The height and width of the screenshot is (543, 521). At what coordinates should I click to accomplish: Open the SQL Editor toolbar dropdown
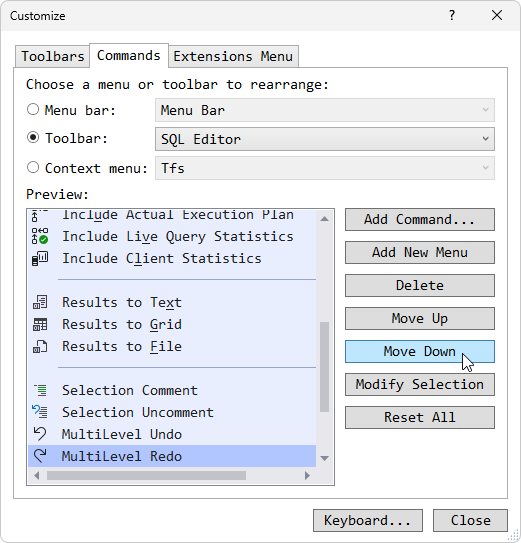tap(325, 139)
